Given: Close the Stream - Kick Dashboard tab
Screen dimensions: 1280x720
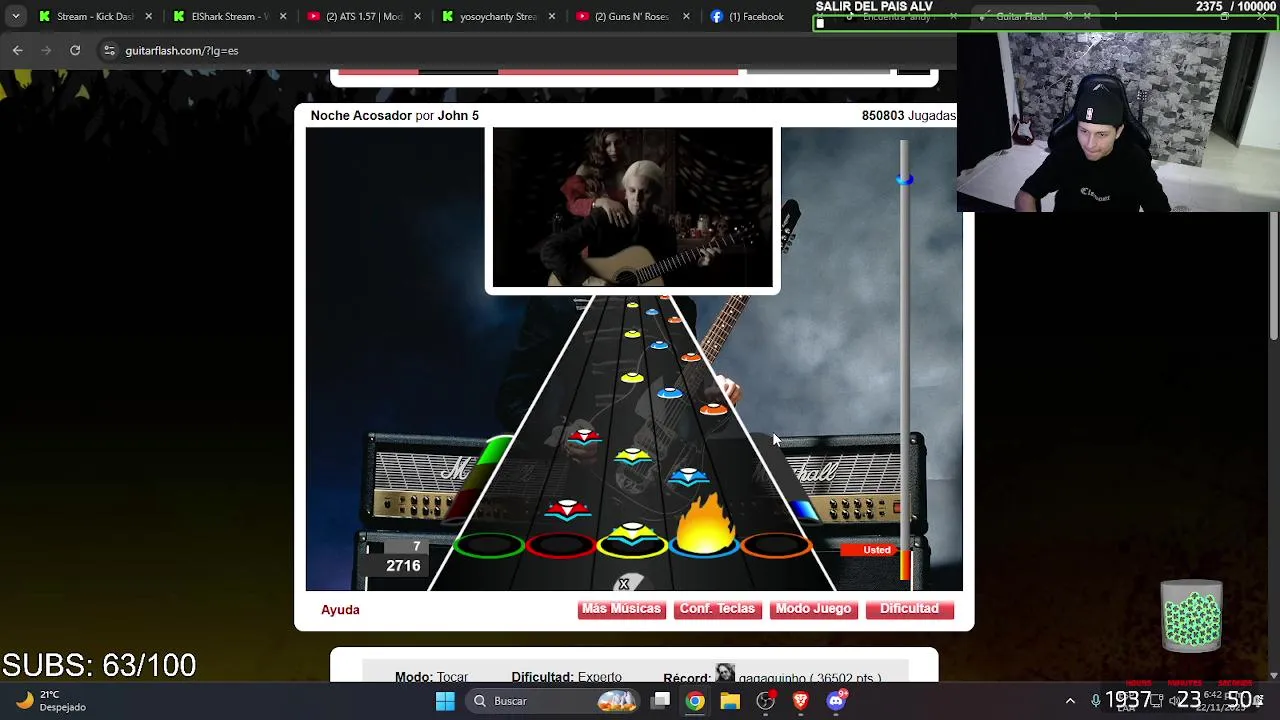Looking at the screenshot, I should [x=149, y=16].
